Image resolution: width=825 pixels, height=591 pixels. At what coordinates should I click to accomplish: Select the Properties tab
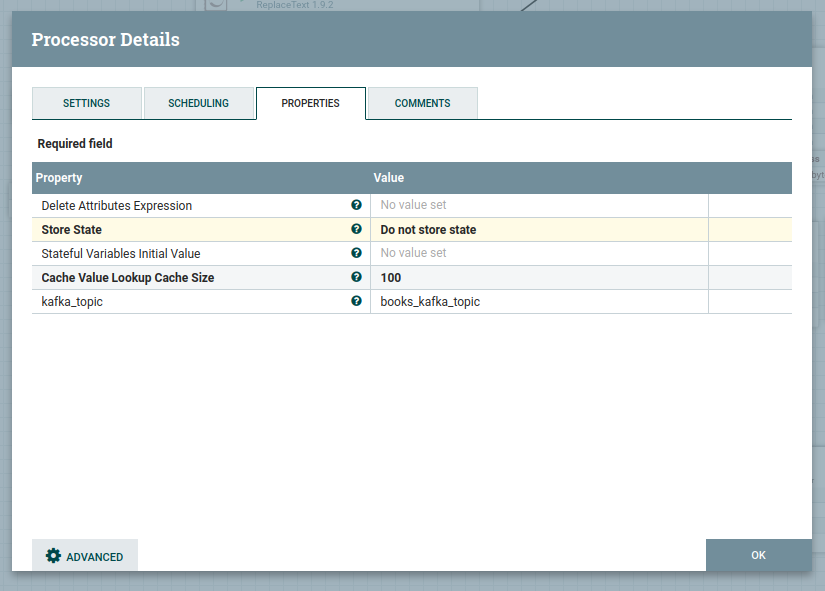click(310, 103)
